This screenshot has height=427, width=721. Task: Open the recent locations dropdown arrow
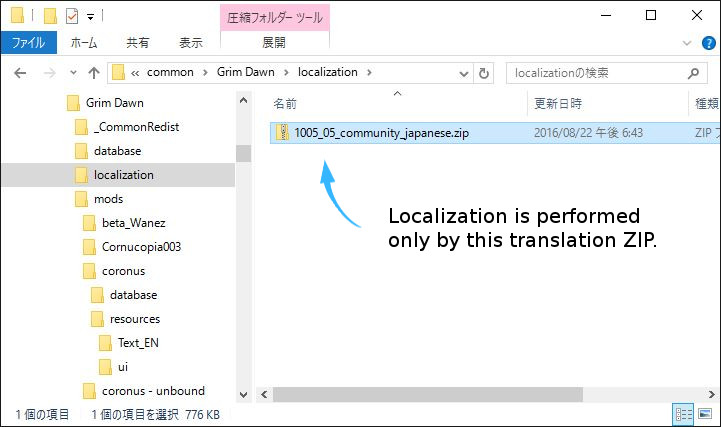[x=72, y=73]
